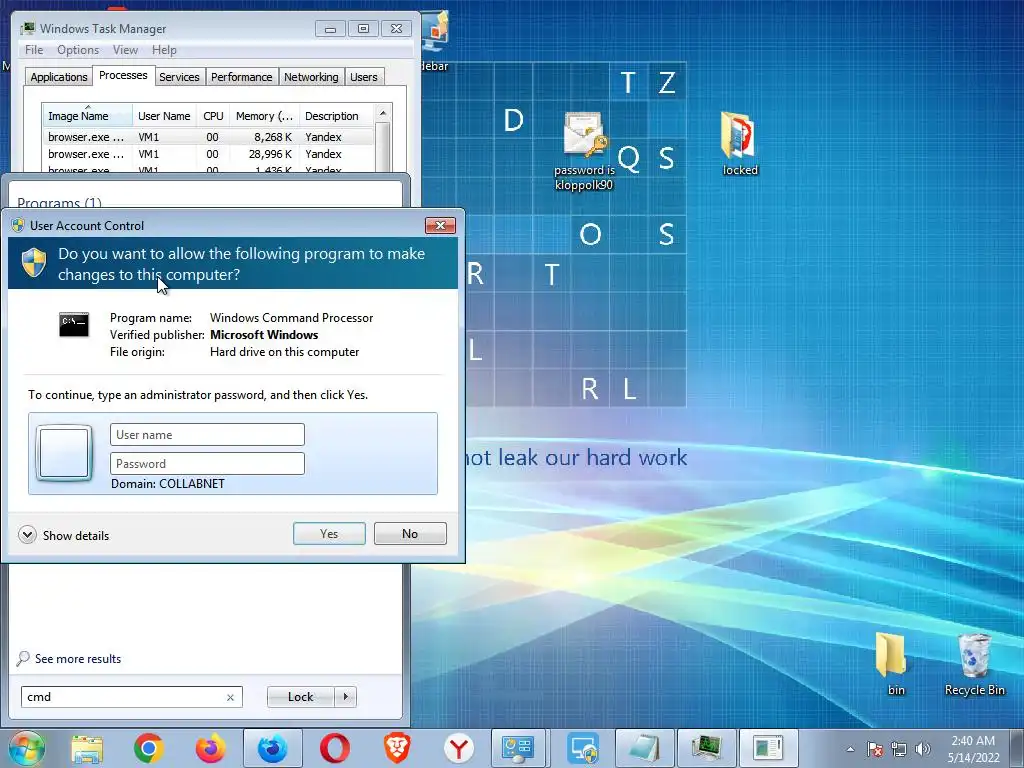Image resolution: width=1024 pixels, height=768 pixels.
Task: Open the arrow menu beside Lock
Action: tap(345, 697)
